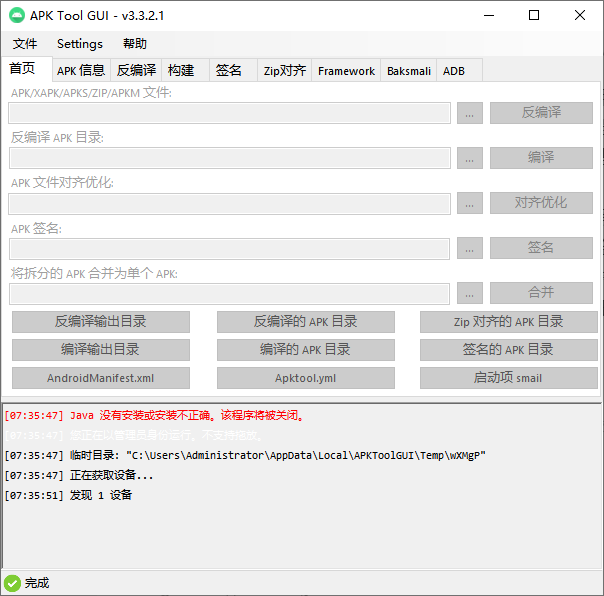This screenshot has width=604, height=596.
Task: Click the green Android app icon in title bar
Action: click(x=17, y=15)
